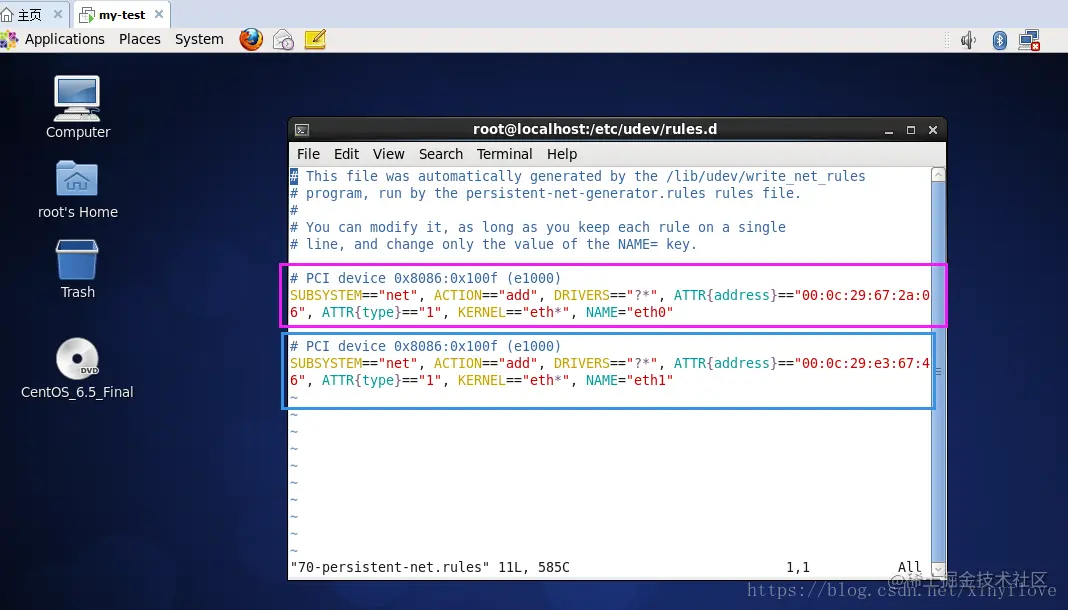Viewport: 1068px width, 610px height.
Task: Select the Computer desktop icon
Action: pyautogui.click(x=77, y=107)
